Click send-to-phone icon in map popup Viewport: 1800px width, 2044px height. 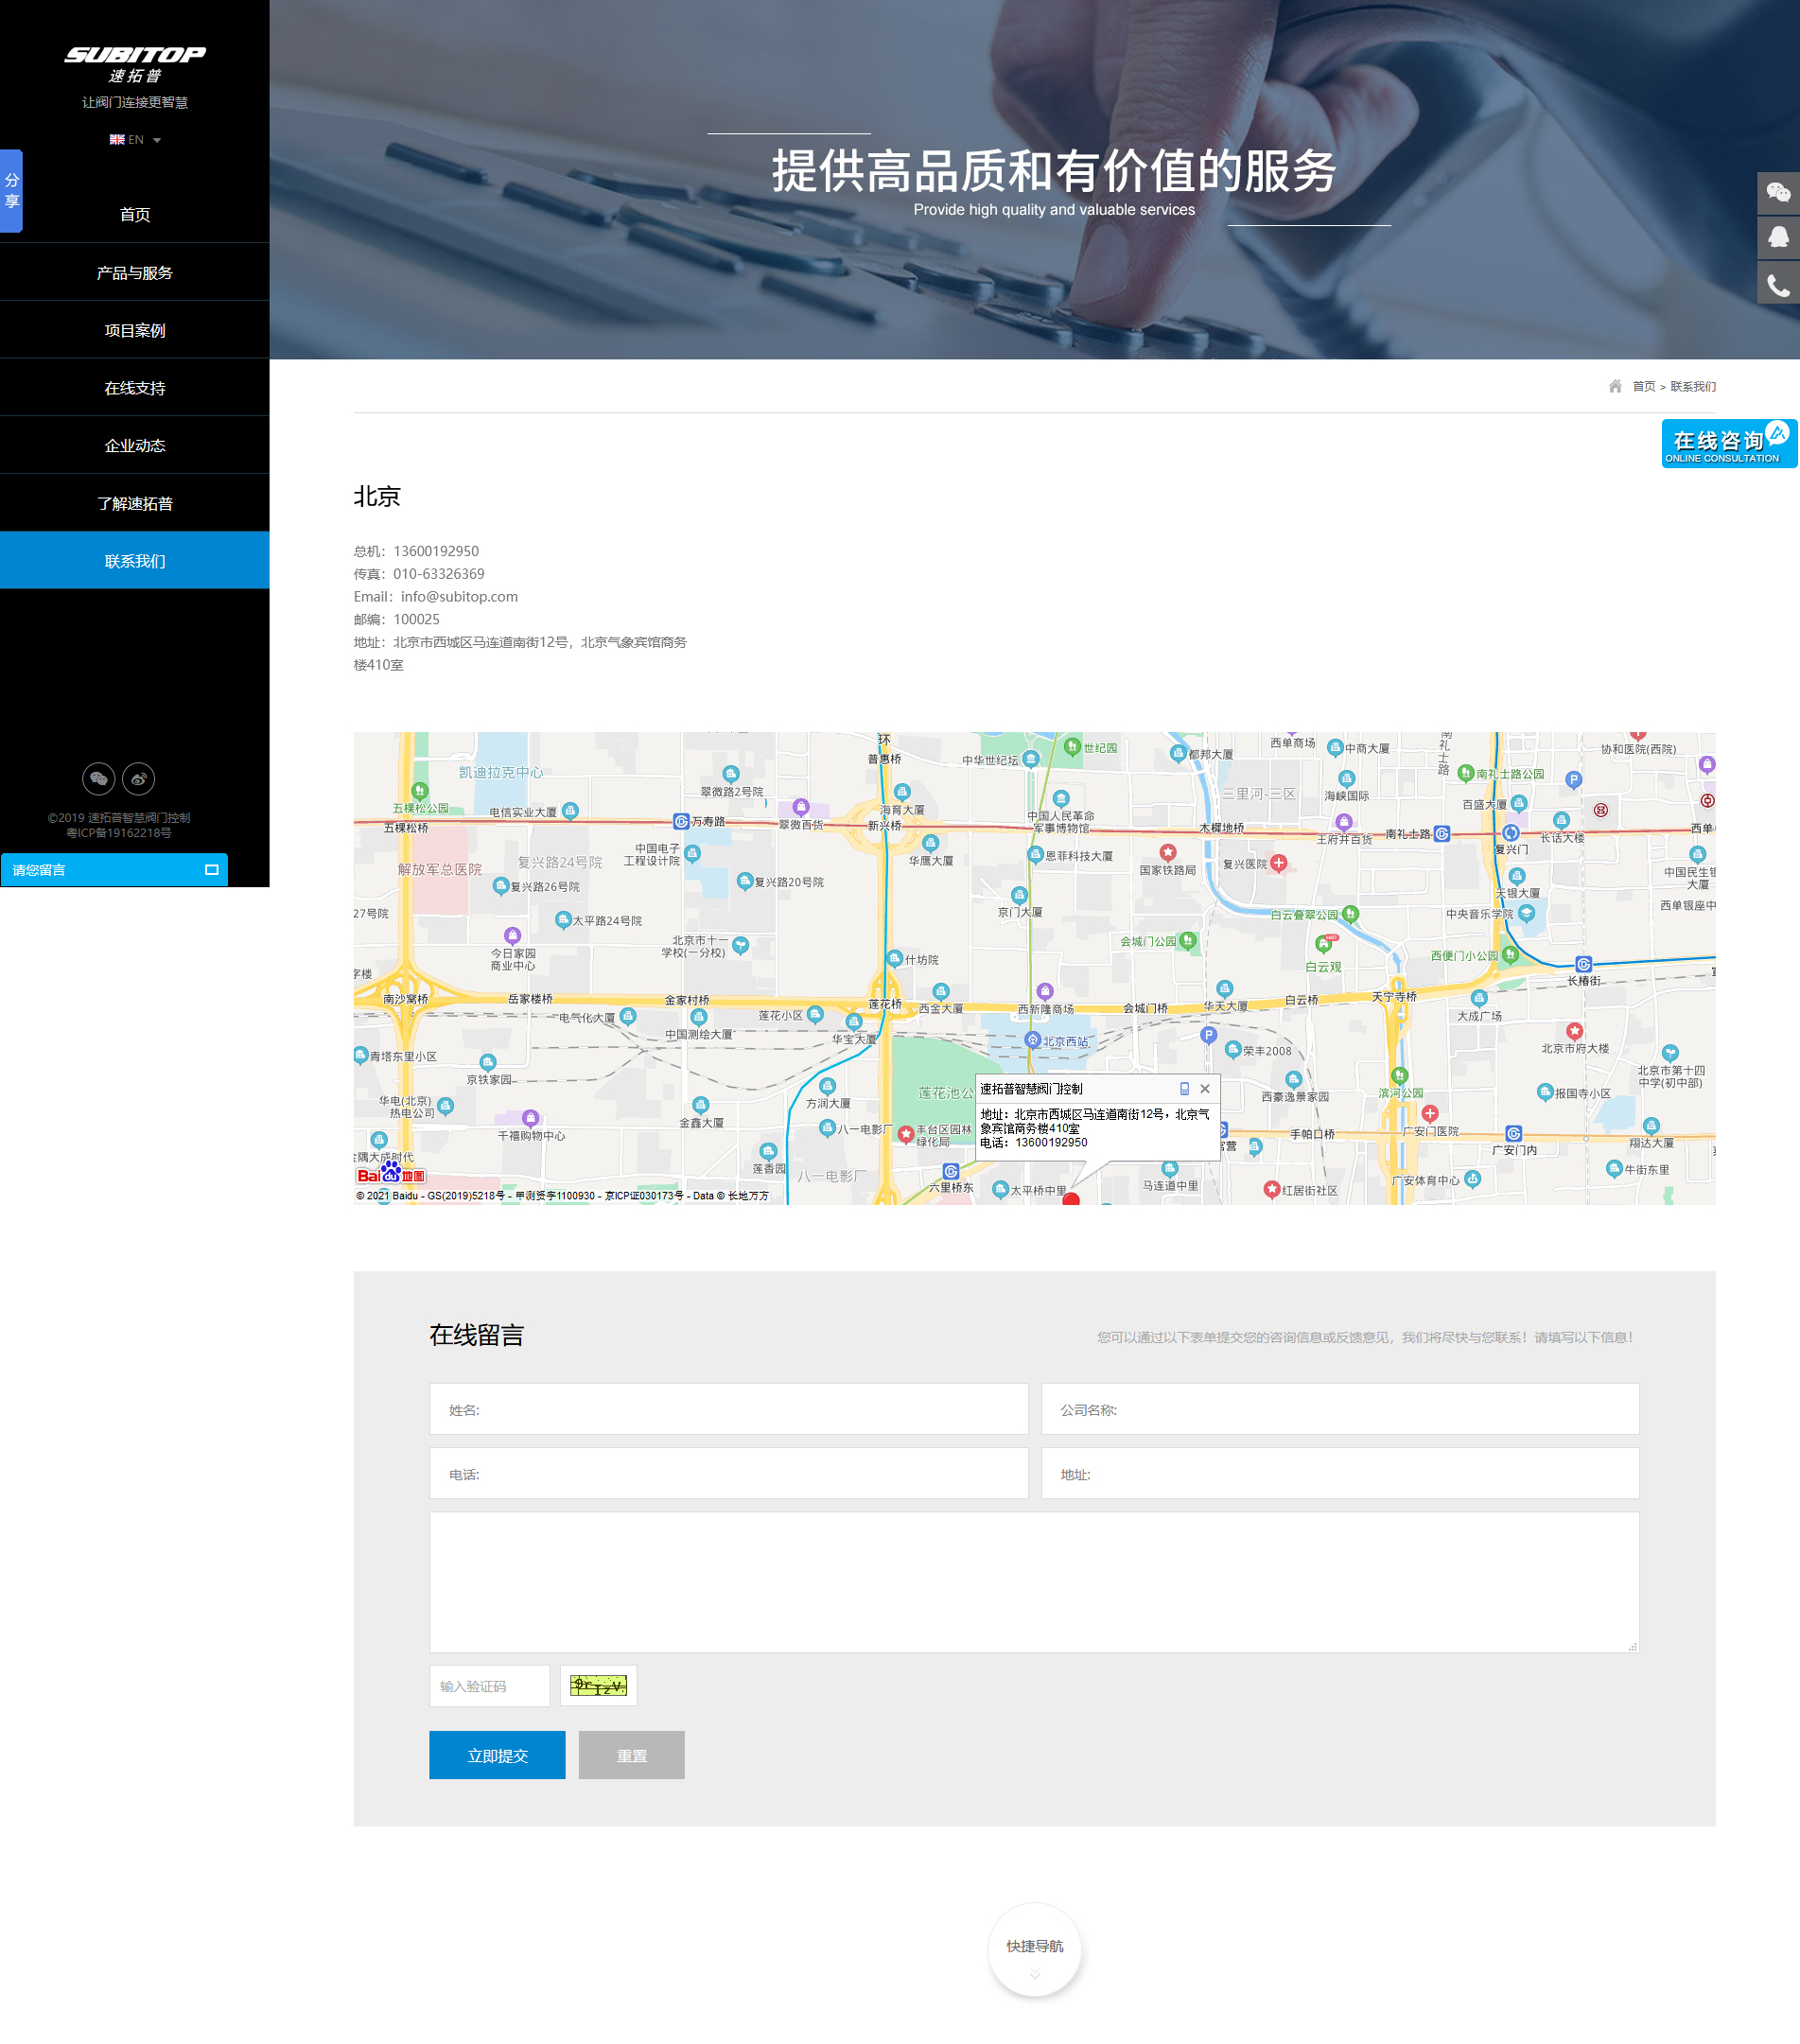1184,1089
